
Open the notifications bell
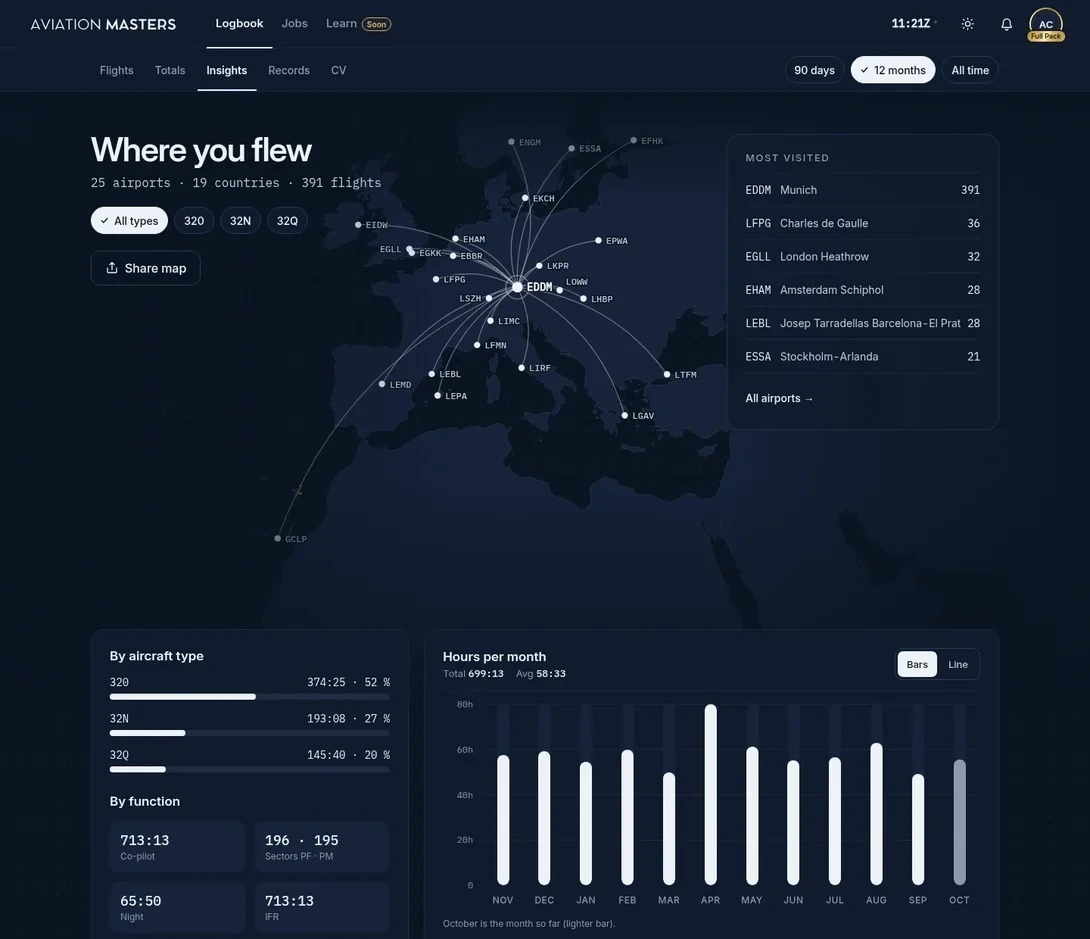click(1006, 24)
